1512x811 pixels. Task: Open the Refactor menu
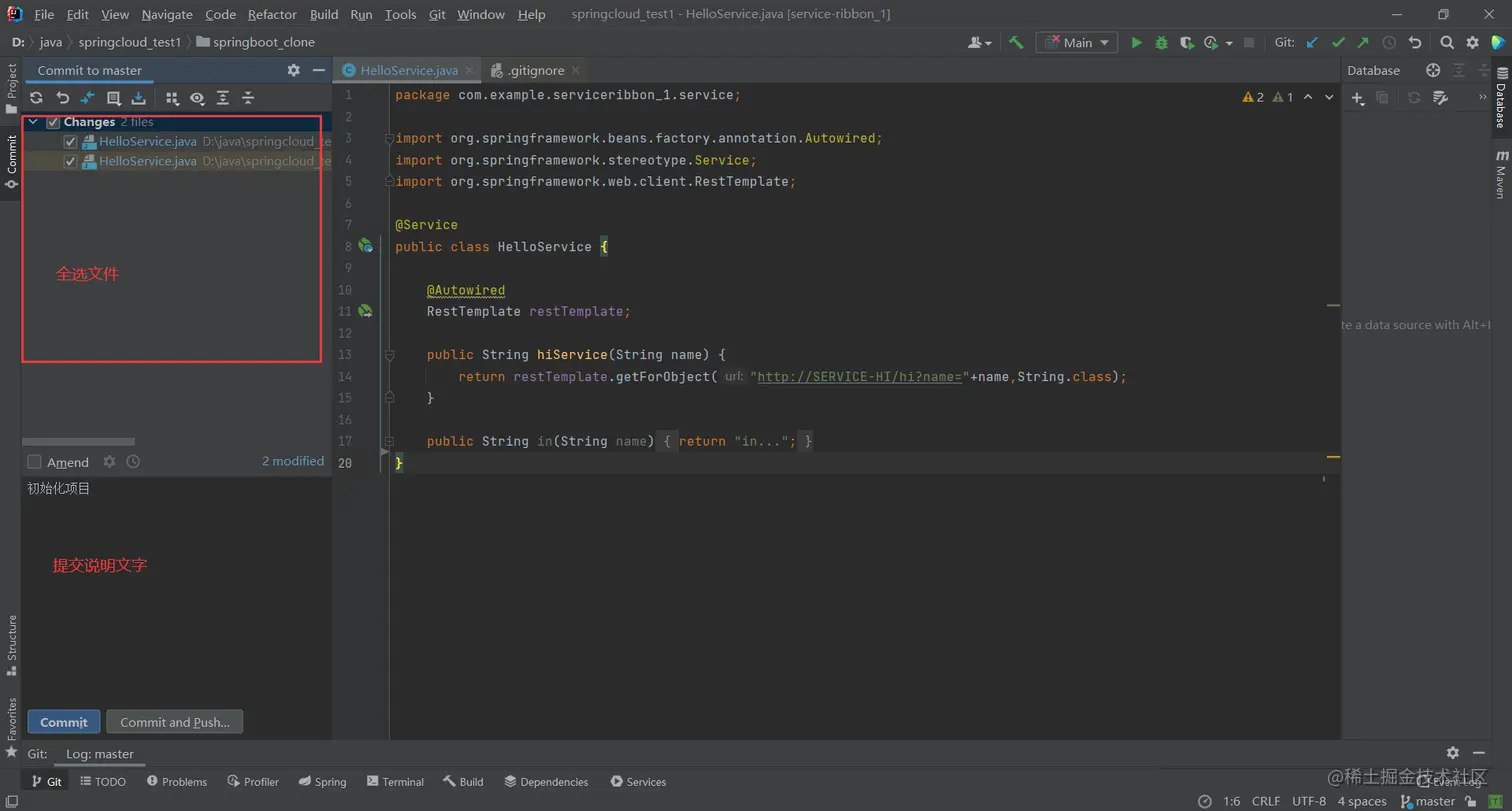pyautogui.click(x=273, y=14)
